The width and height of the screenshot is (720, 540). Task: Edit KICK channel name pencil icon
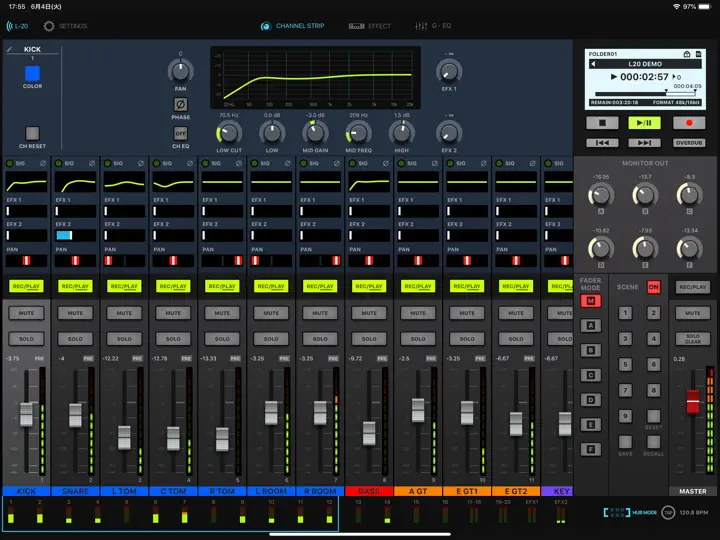pos(10,49)
